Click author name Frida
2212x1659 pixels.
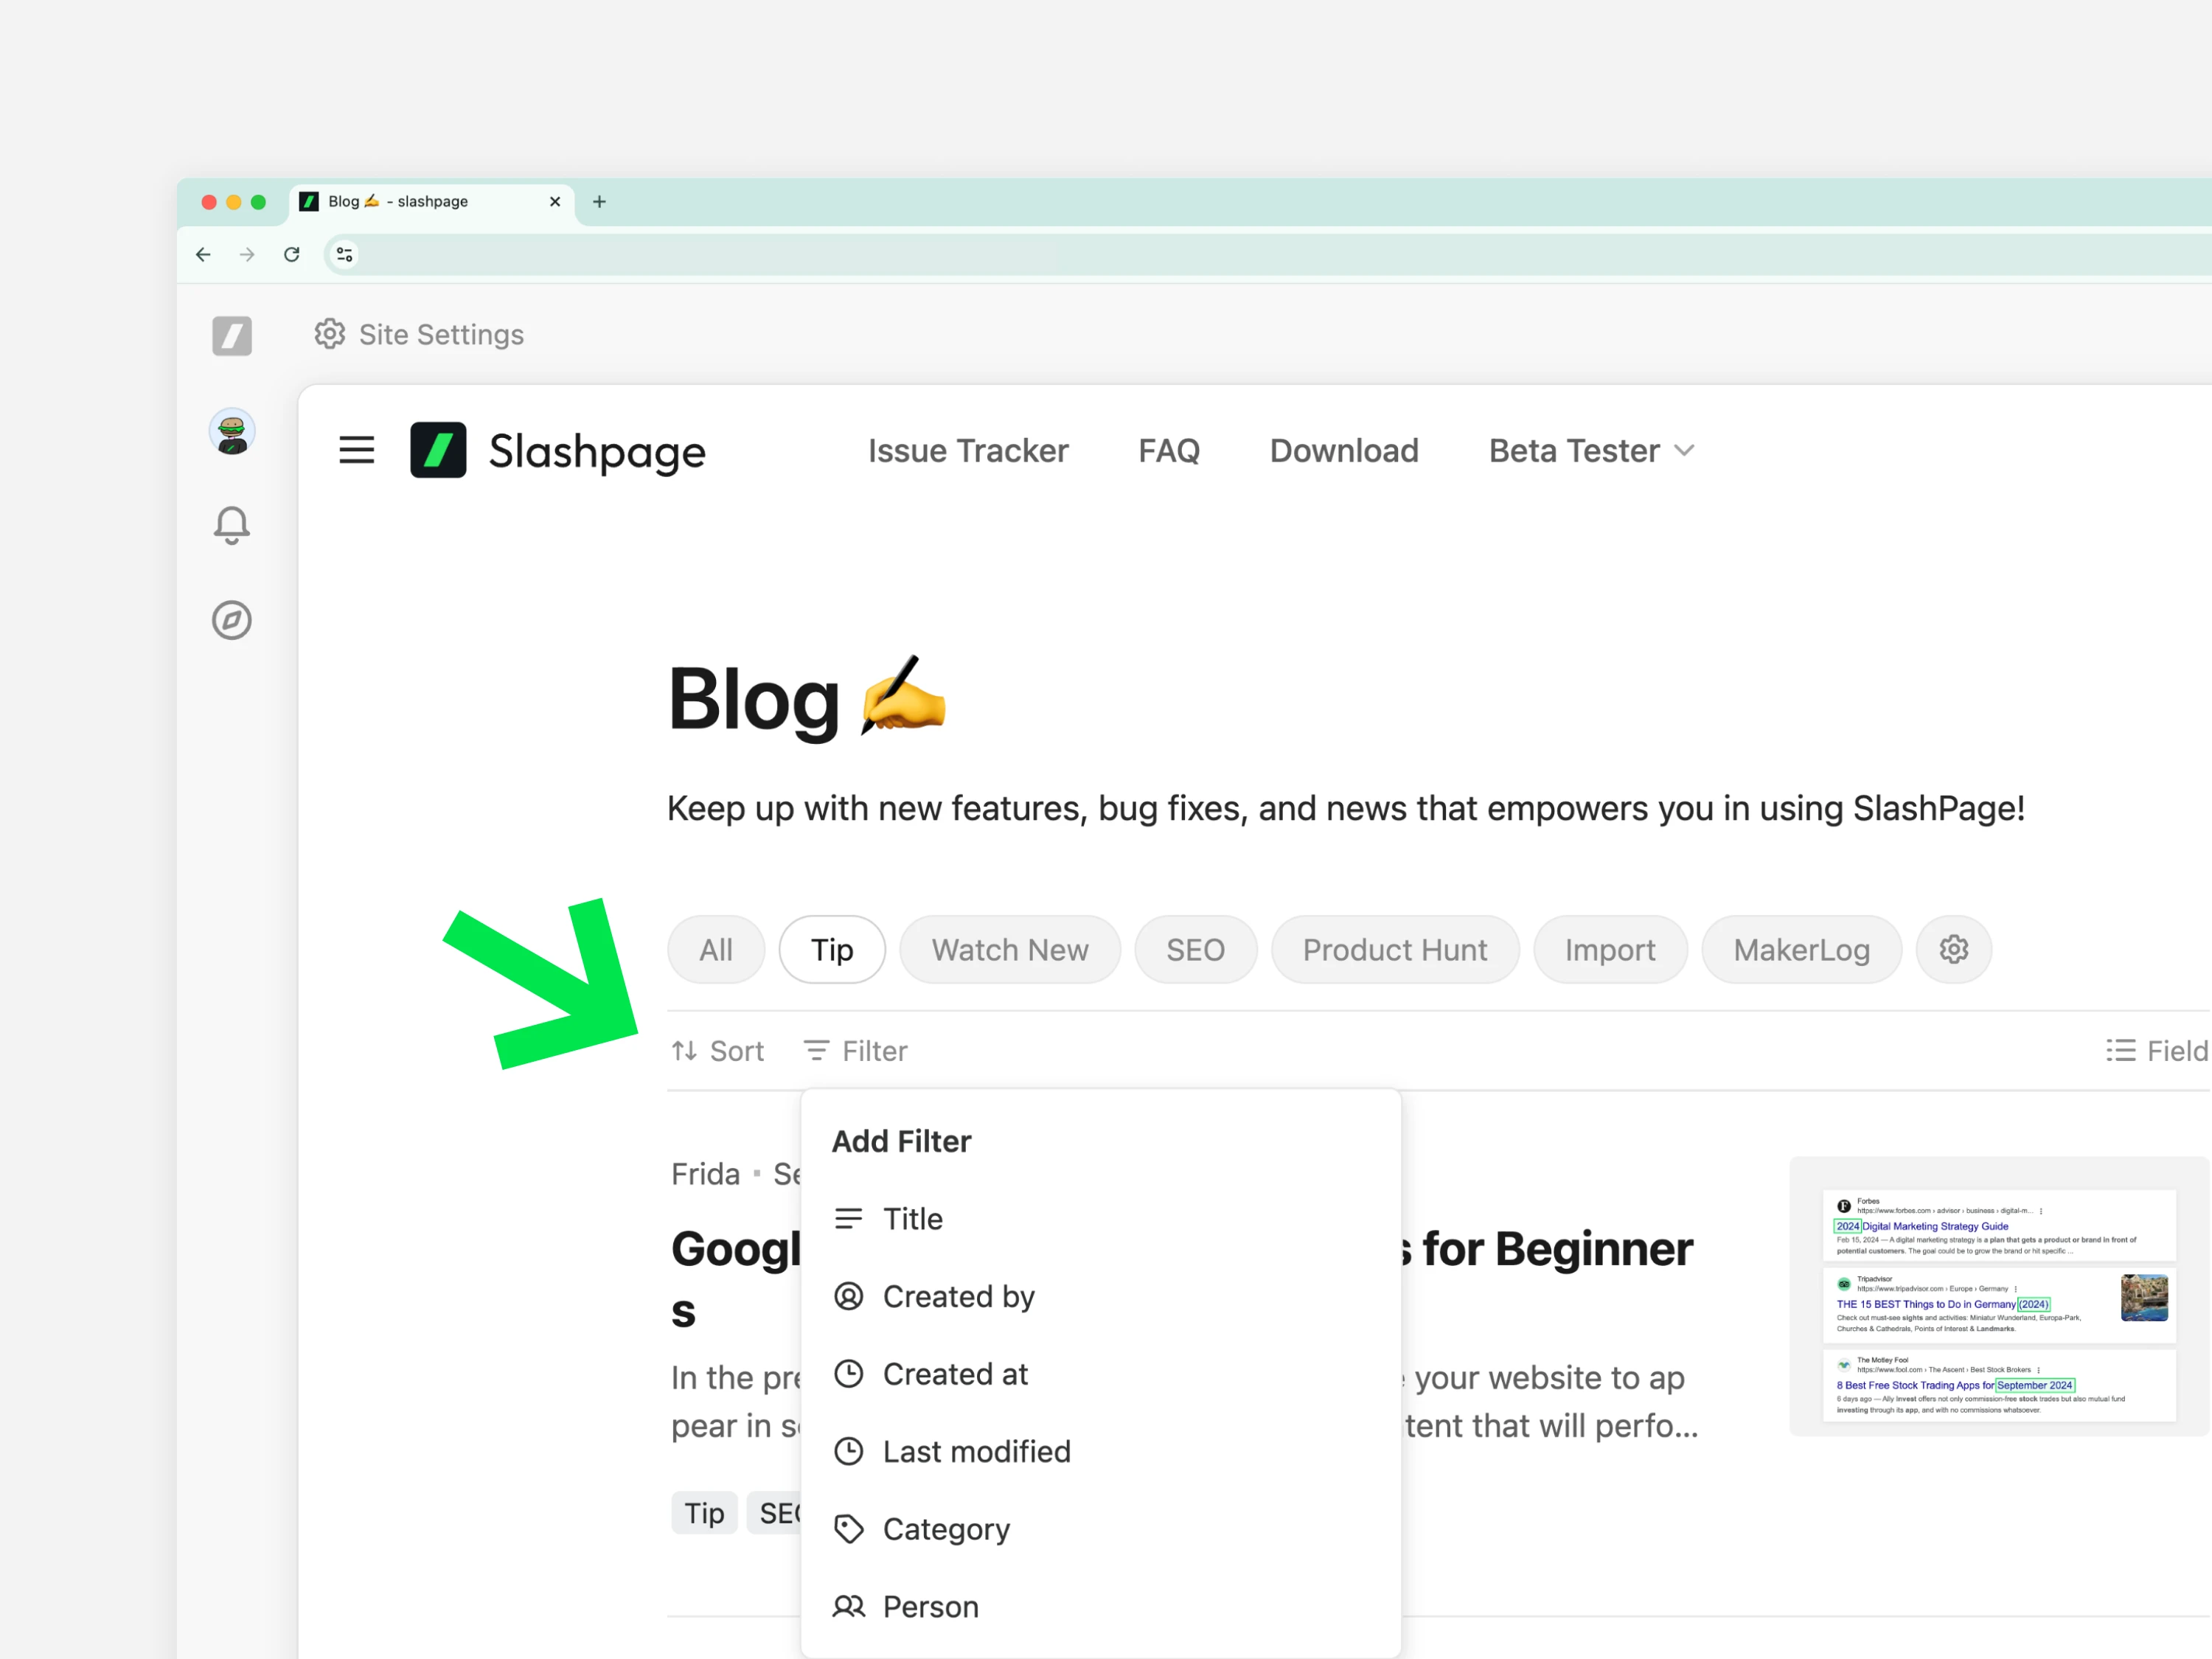click(x=705, y=1174)
